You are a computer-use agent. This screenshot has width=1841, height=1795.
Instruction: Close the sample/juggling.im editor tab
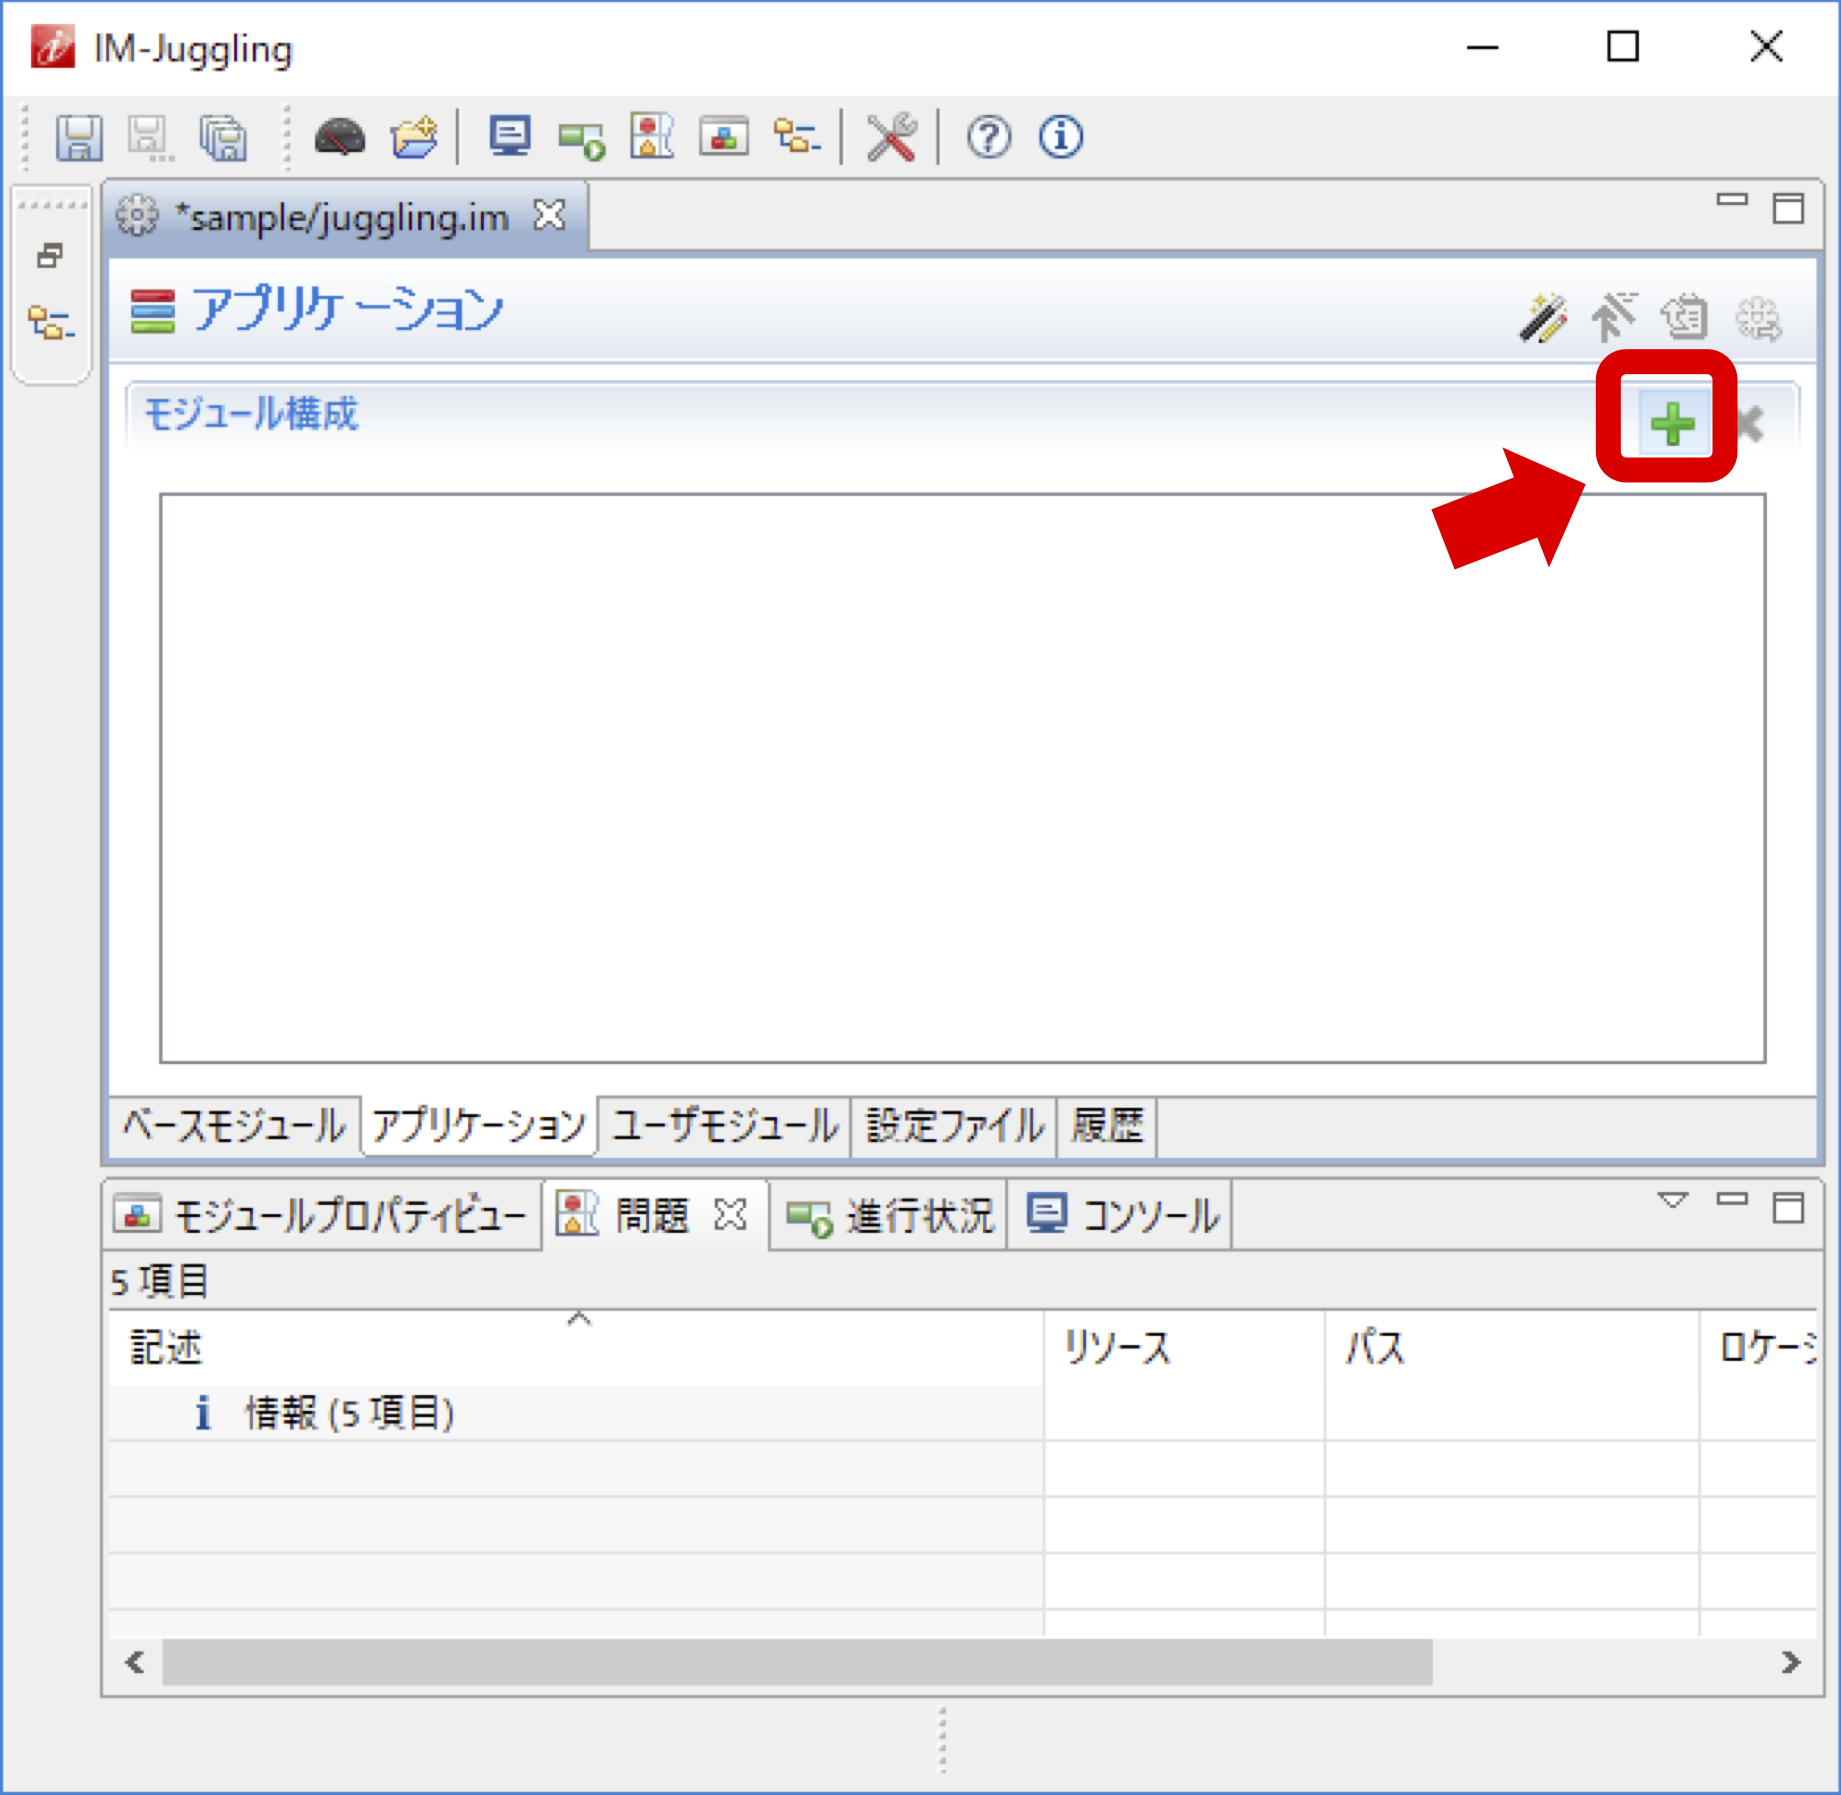pyautogui.click(x=550, y=214)
